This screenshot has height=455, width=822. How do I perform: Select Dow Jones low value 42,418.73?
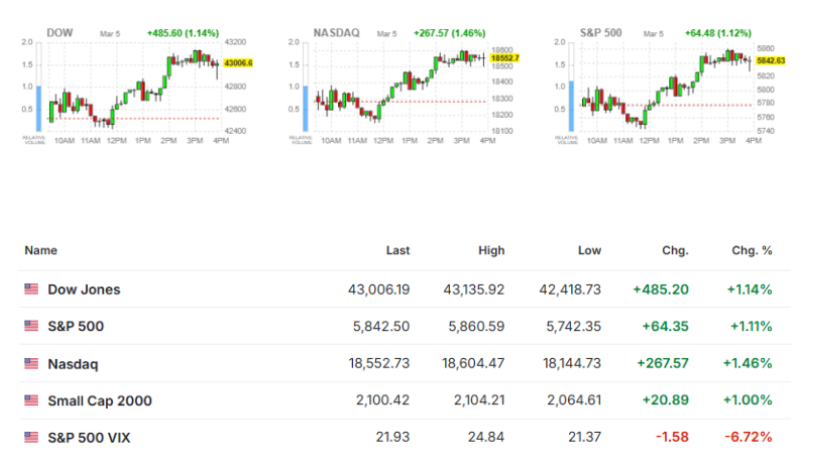tap(570, 289)
